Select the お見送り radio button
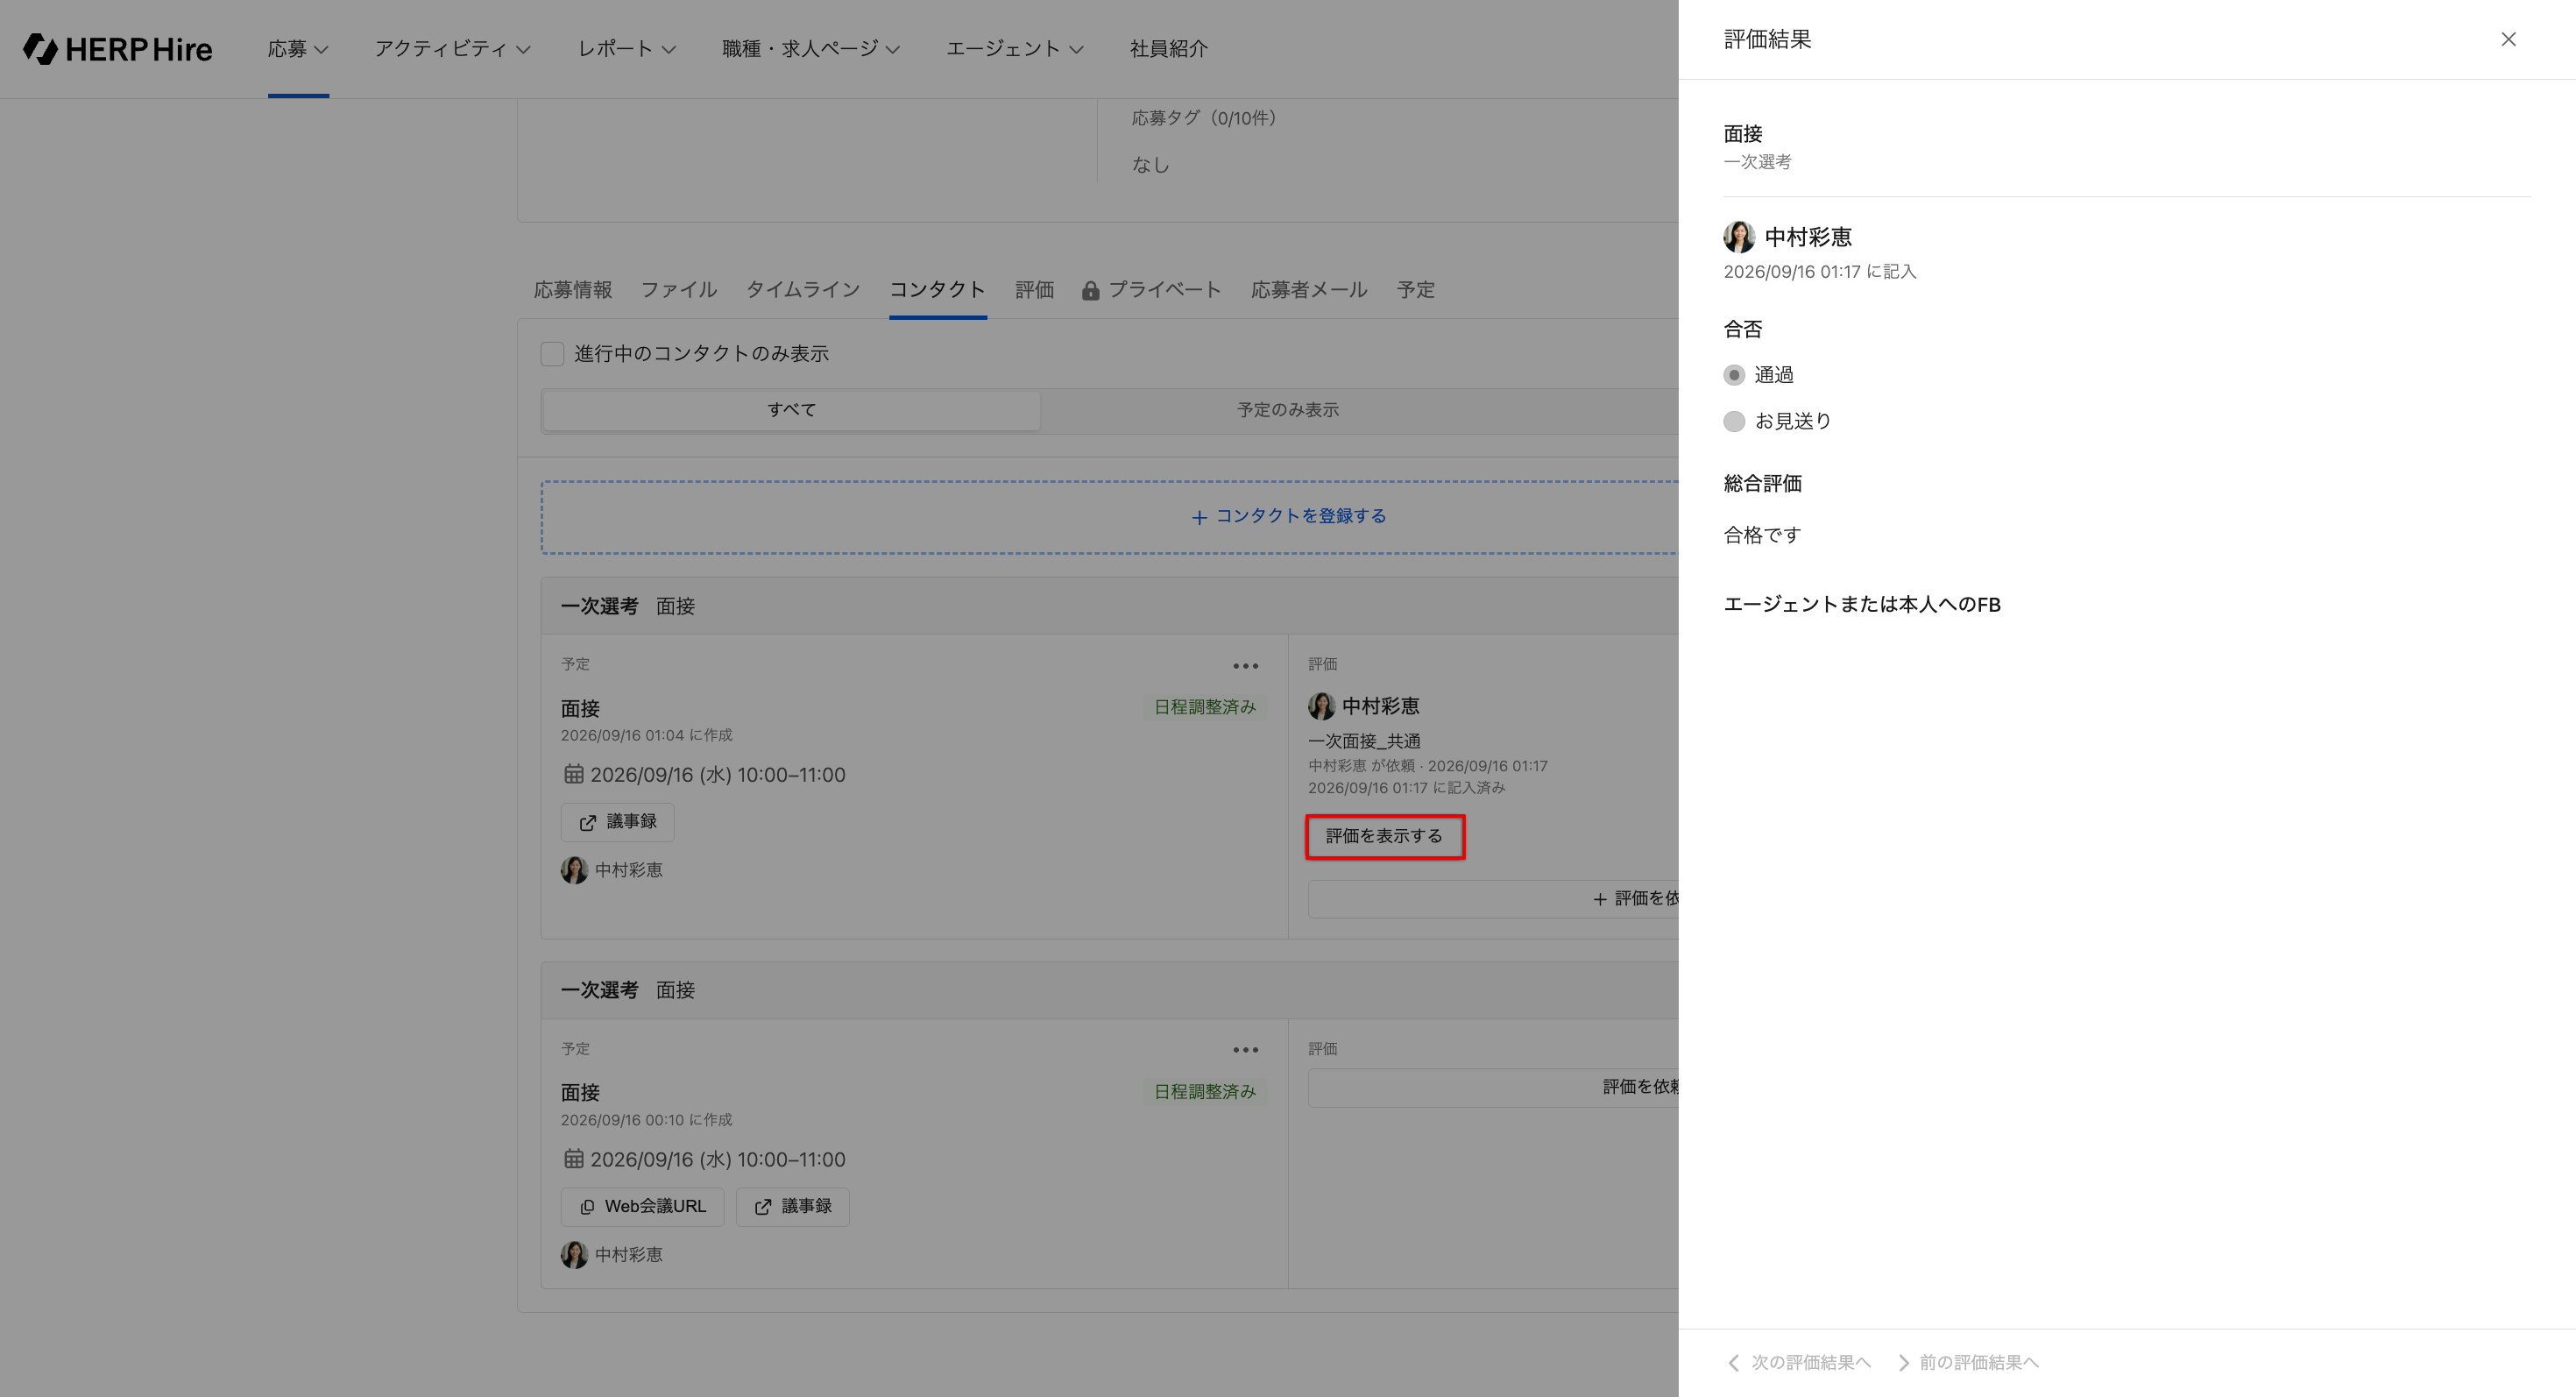Screen dimensions: 2576x1397 pos(1734,421)
